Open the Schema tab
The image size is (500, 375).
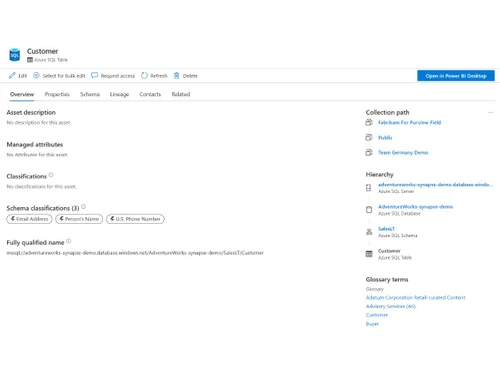[x=90, y=94]
